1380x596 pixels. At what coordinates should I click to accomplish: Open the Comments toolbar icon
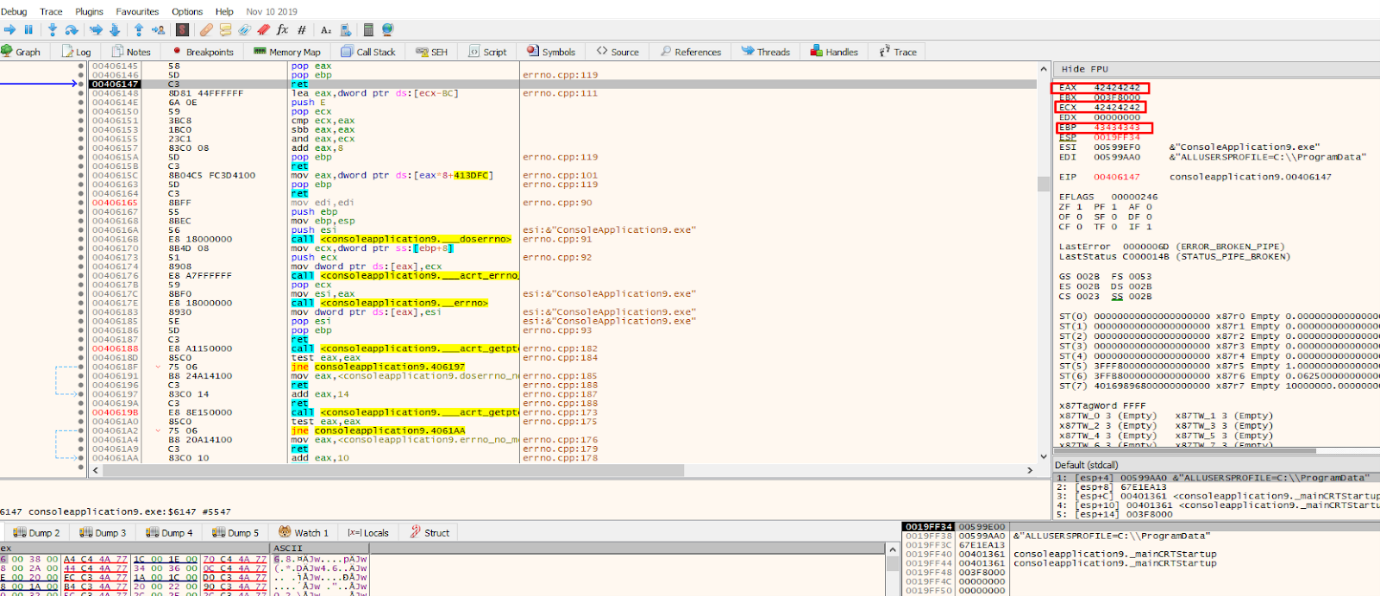point(225,30)
